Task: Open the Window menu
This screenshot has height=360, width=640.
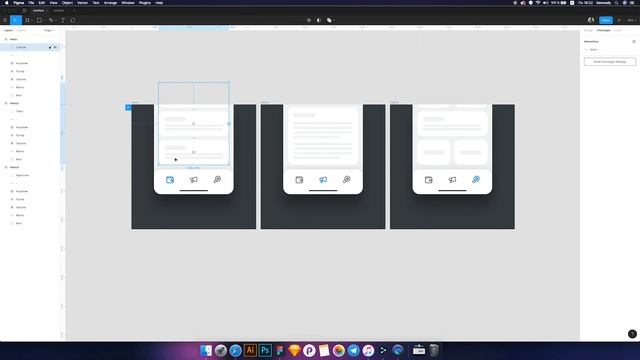Action: click(x=128, y=2)
